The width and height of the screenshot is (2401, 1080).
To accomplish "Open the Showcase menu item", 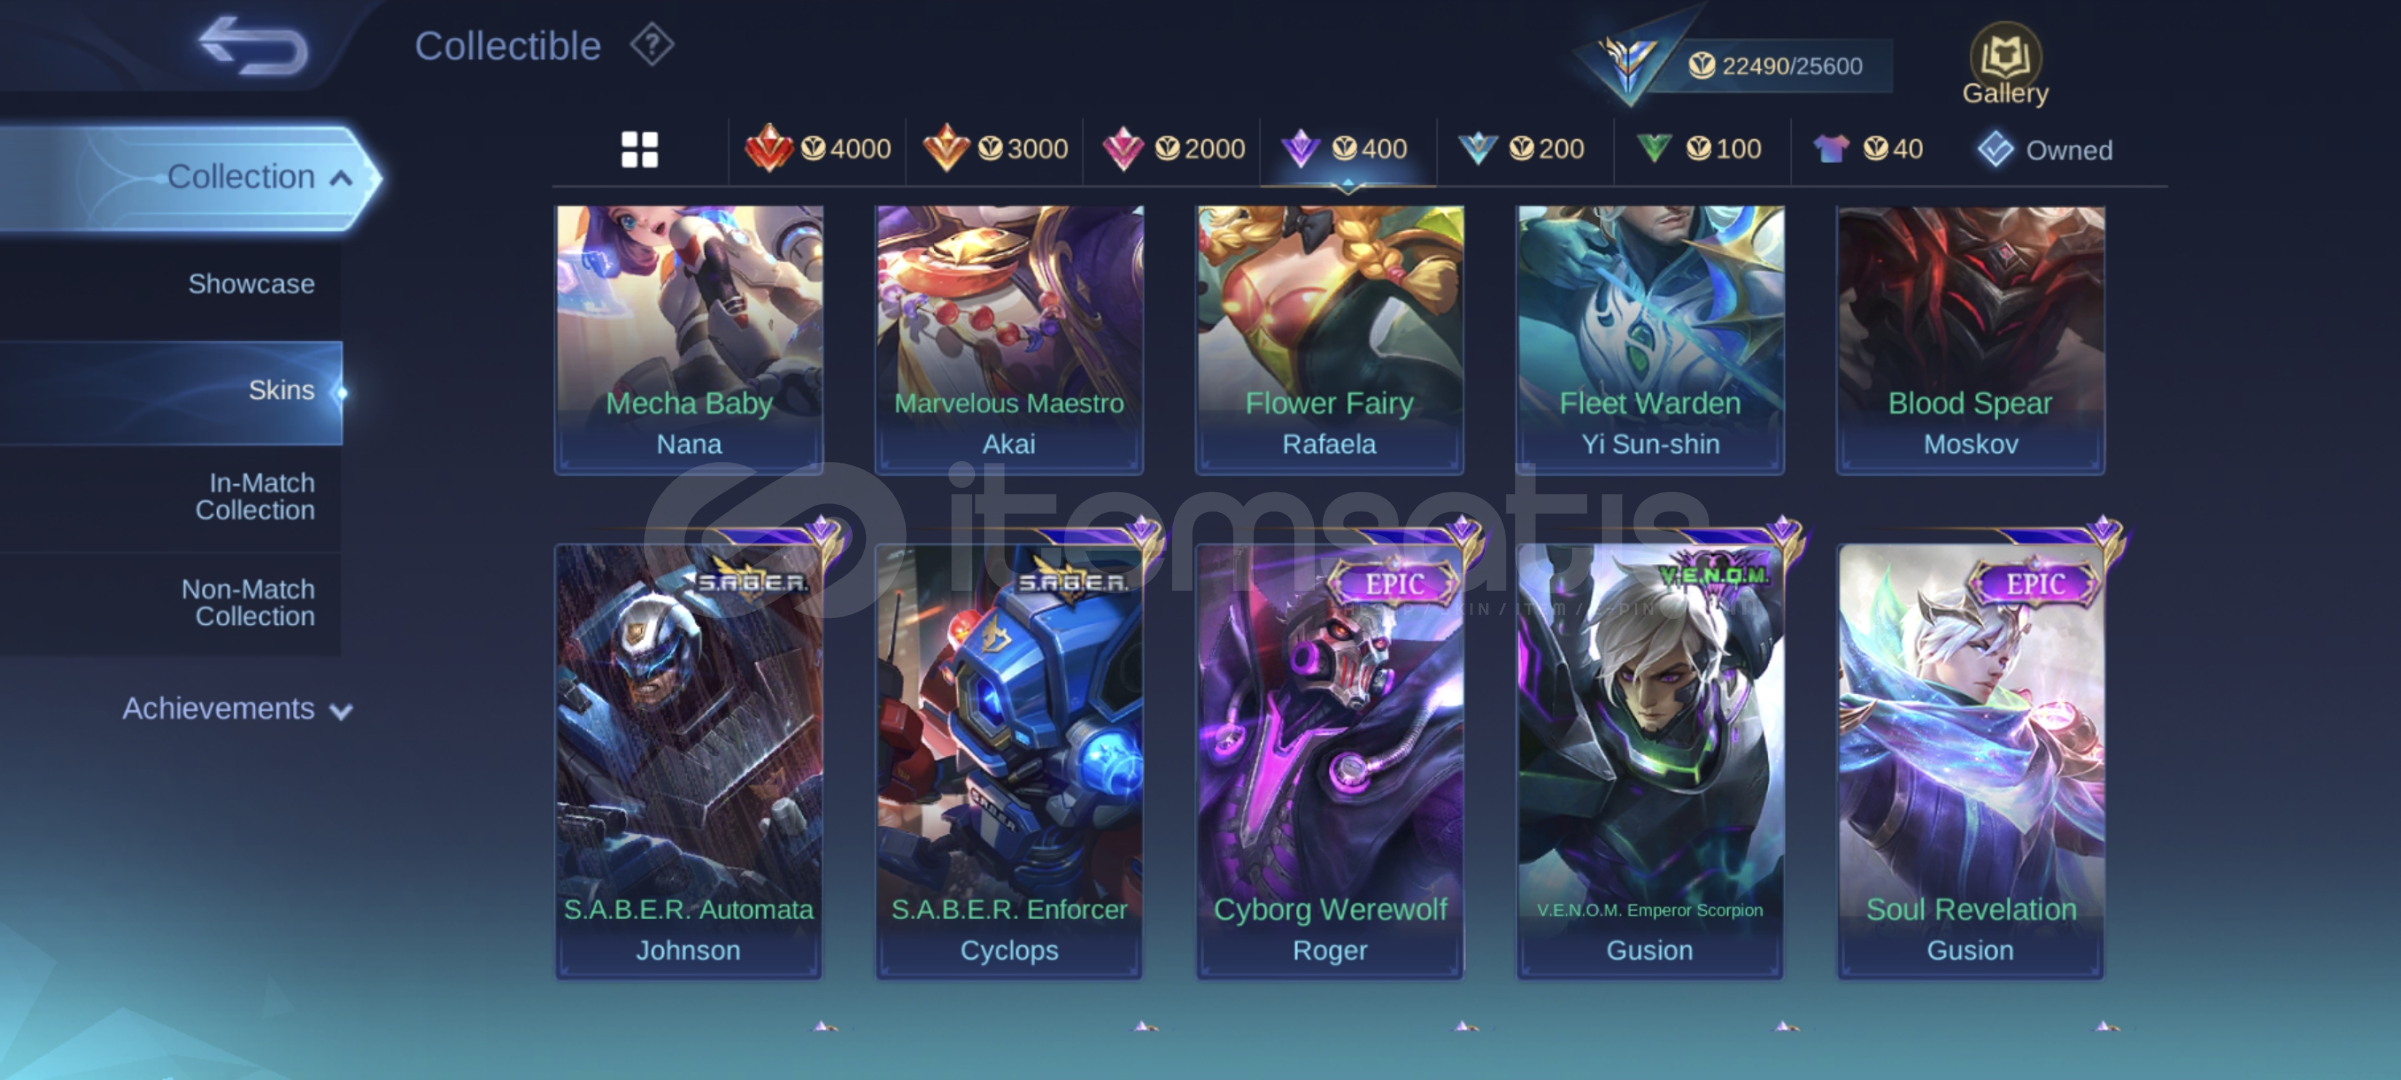I will [251, 284].
